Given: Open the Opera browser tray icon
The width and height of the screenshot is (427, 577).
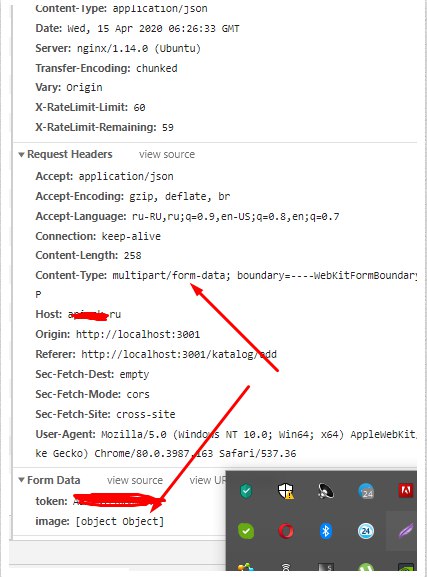Looking at the screenshot, I should 286,531.
